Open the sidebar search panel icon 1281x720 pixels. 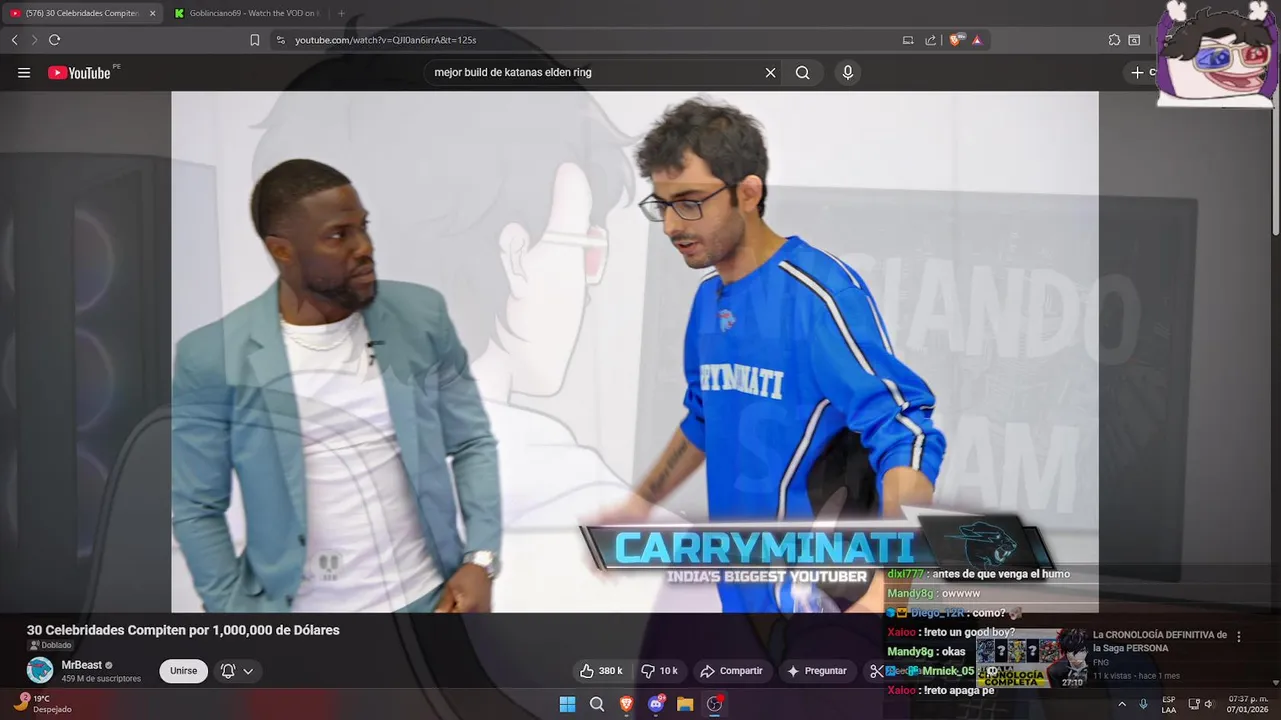point(1134,40)
